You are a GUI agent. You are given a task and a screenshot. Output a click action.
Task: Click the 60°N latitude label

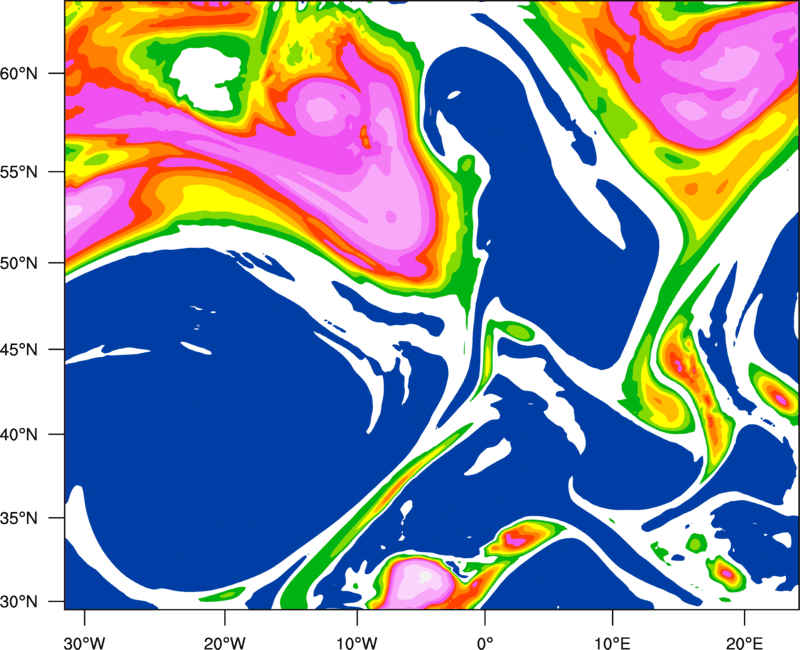tap(19, 74)
